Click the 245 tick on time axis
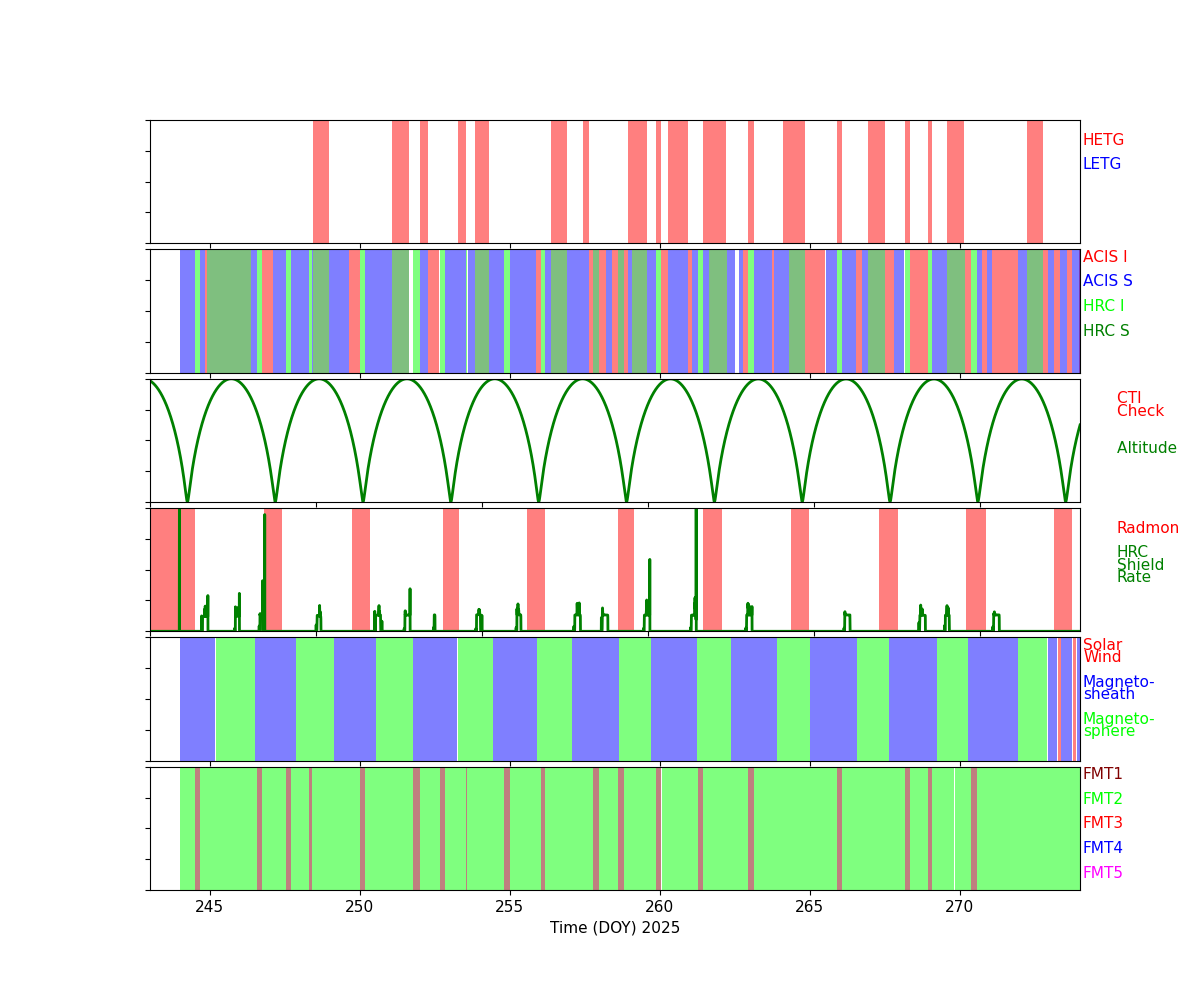1200x1000 pixels. (x=209, y=907)
